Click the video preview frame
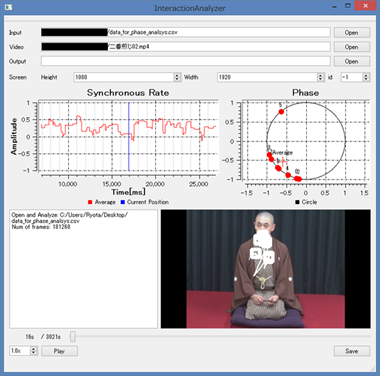Screen dimensions: 380x376 click(266, 269)
